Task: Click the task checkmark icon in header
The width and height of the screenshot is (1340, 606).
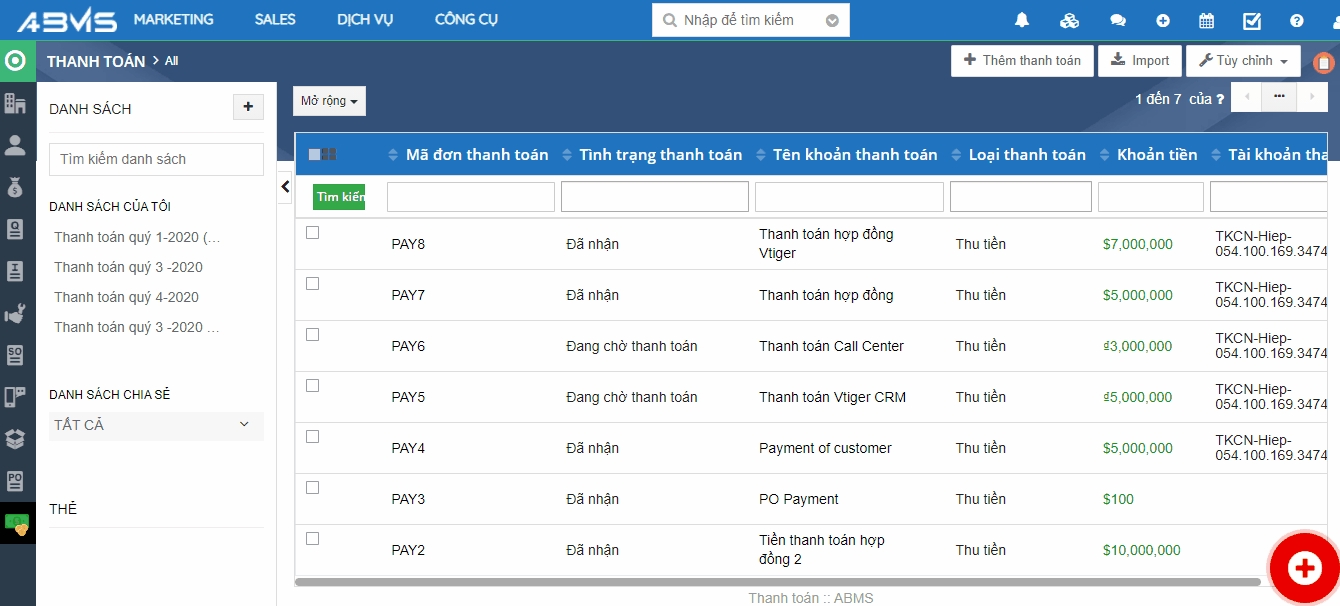Action: 1252,20
